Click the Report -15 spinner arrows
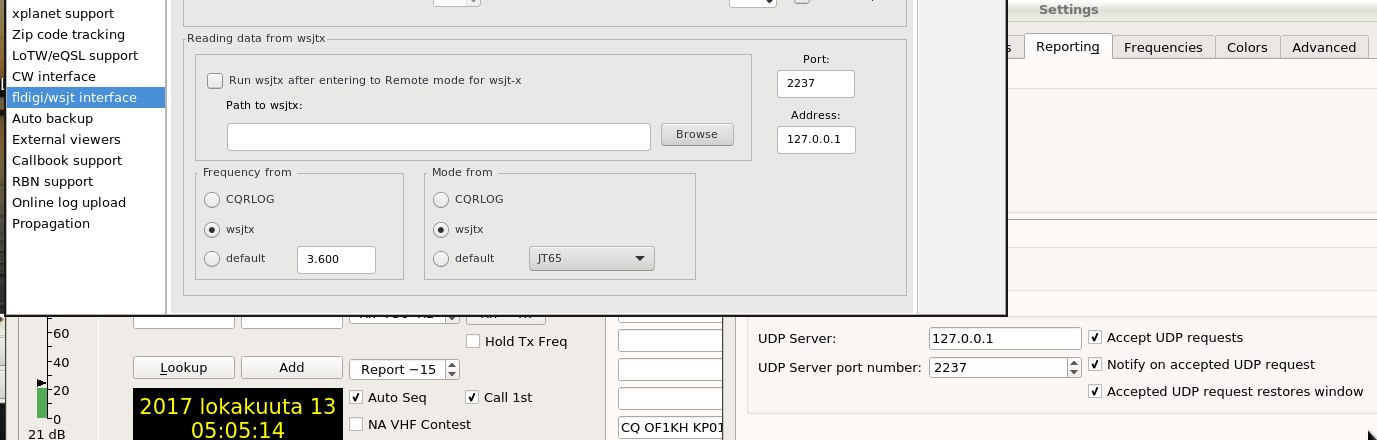 [x=452, y=369]
